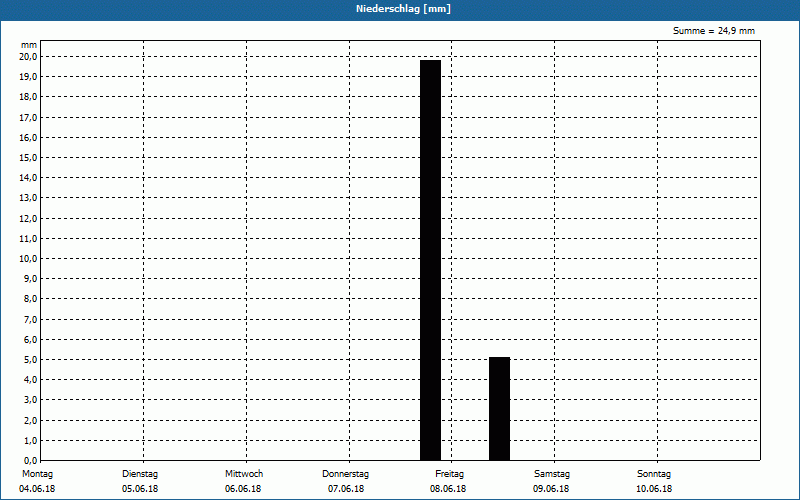Click the 'Niederschlag [mm]' chart title
Screen dimensions: 800x500
(x=403, y=9)
